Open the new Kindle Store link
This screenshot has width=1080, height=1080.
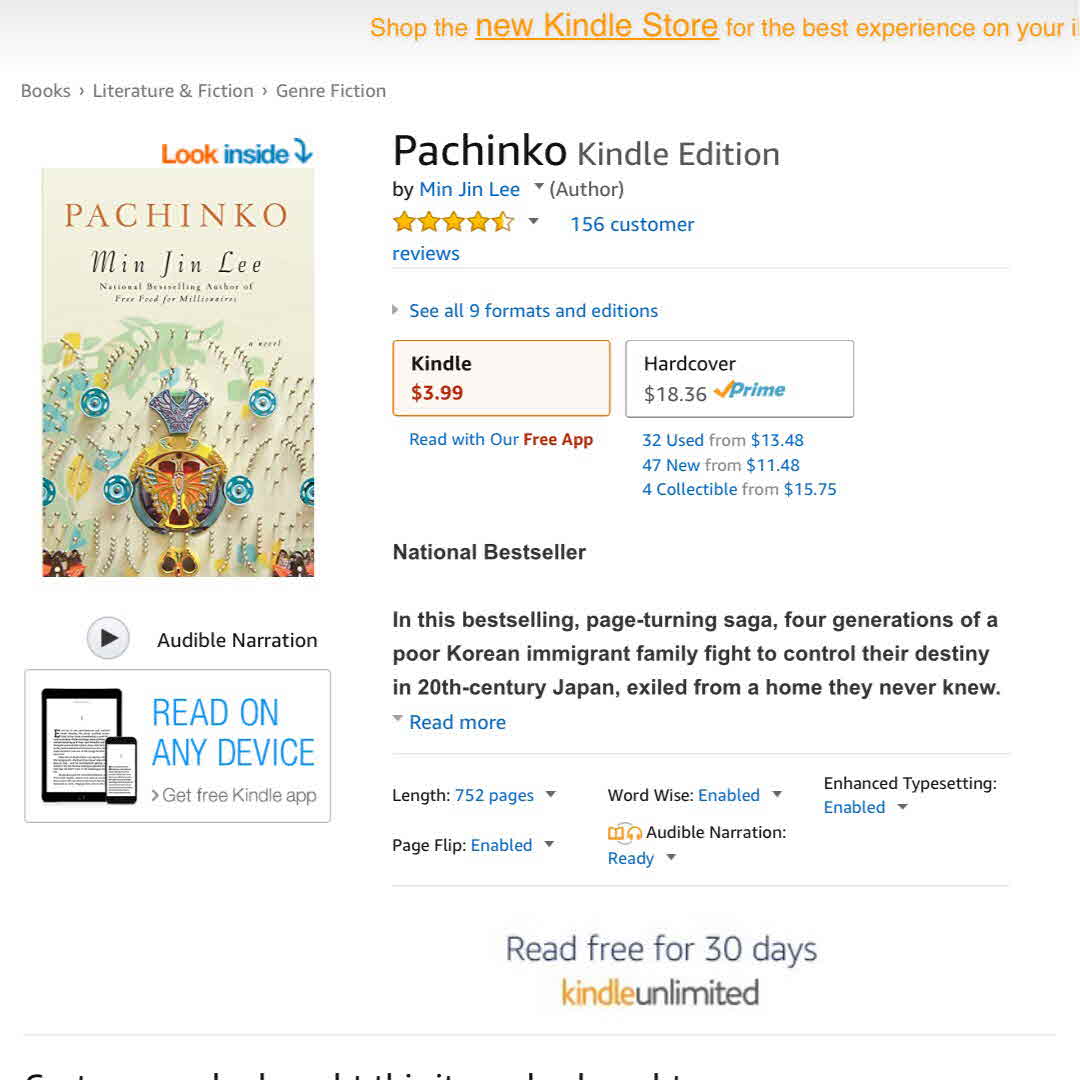pyautogui.click(x=596, y=26)
